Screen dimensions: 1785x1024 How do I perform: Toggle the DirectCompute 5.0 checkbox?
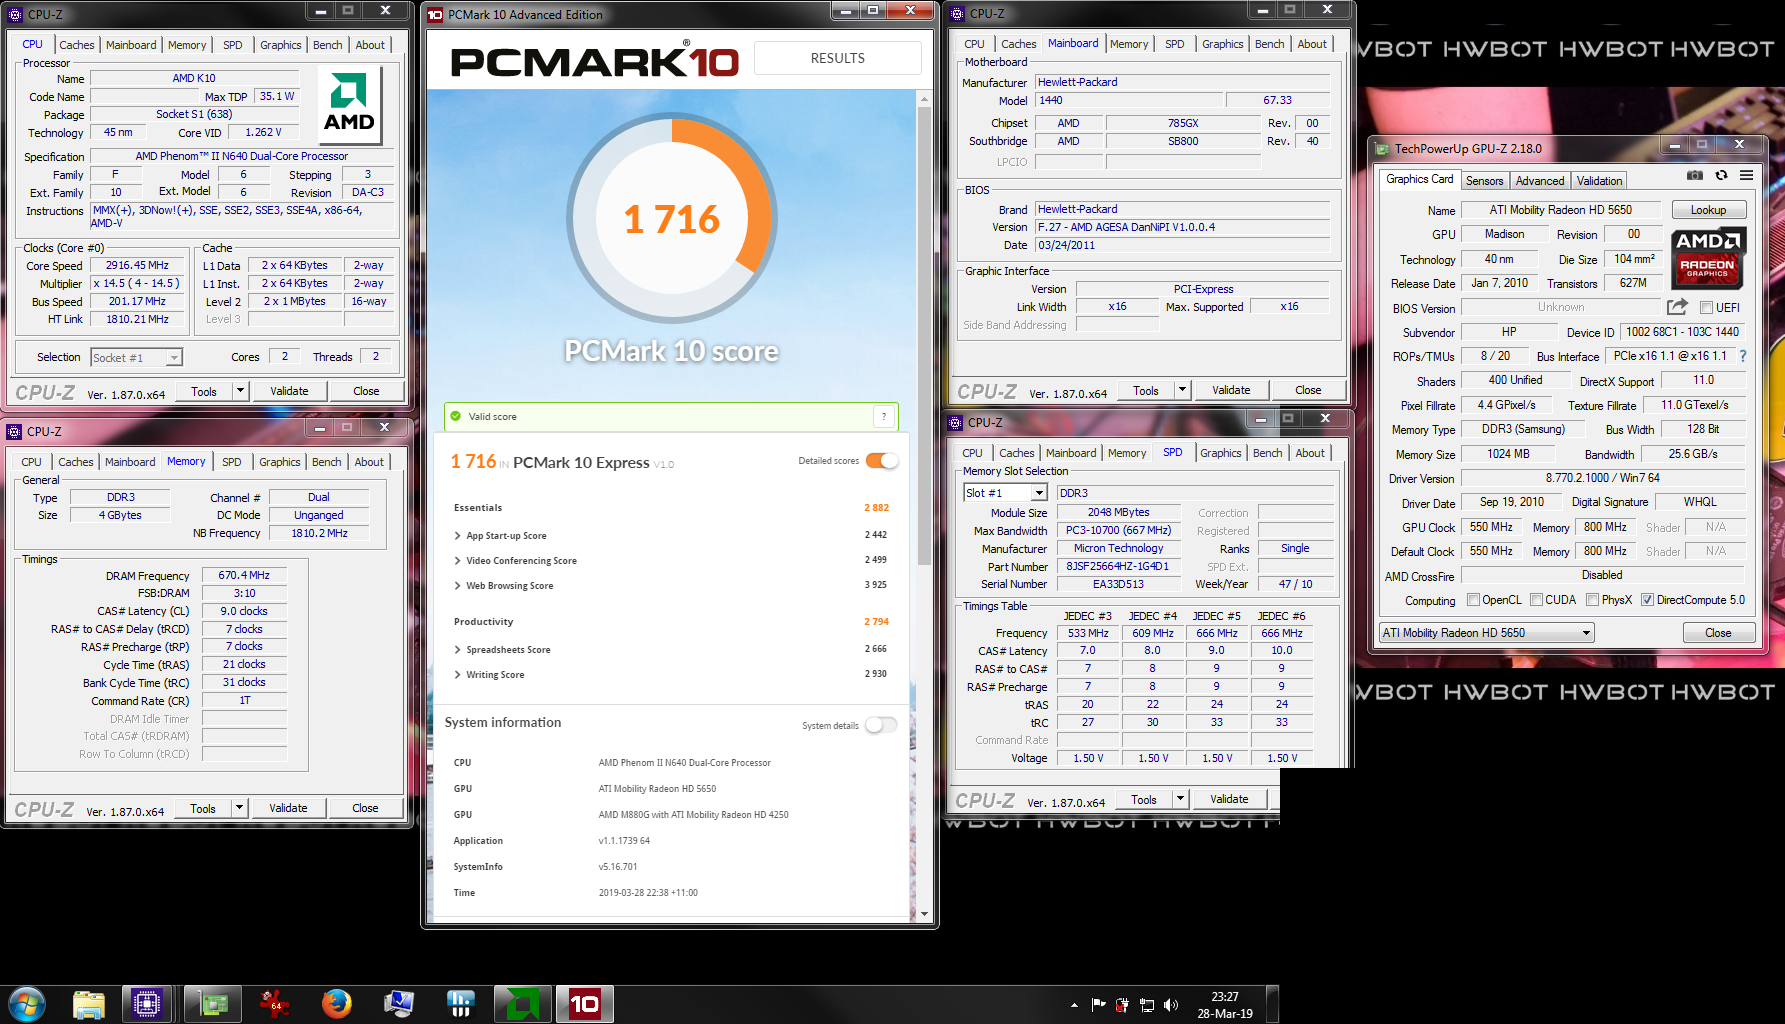1647,600
